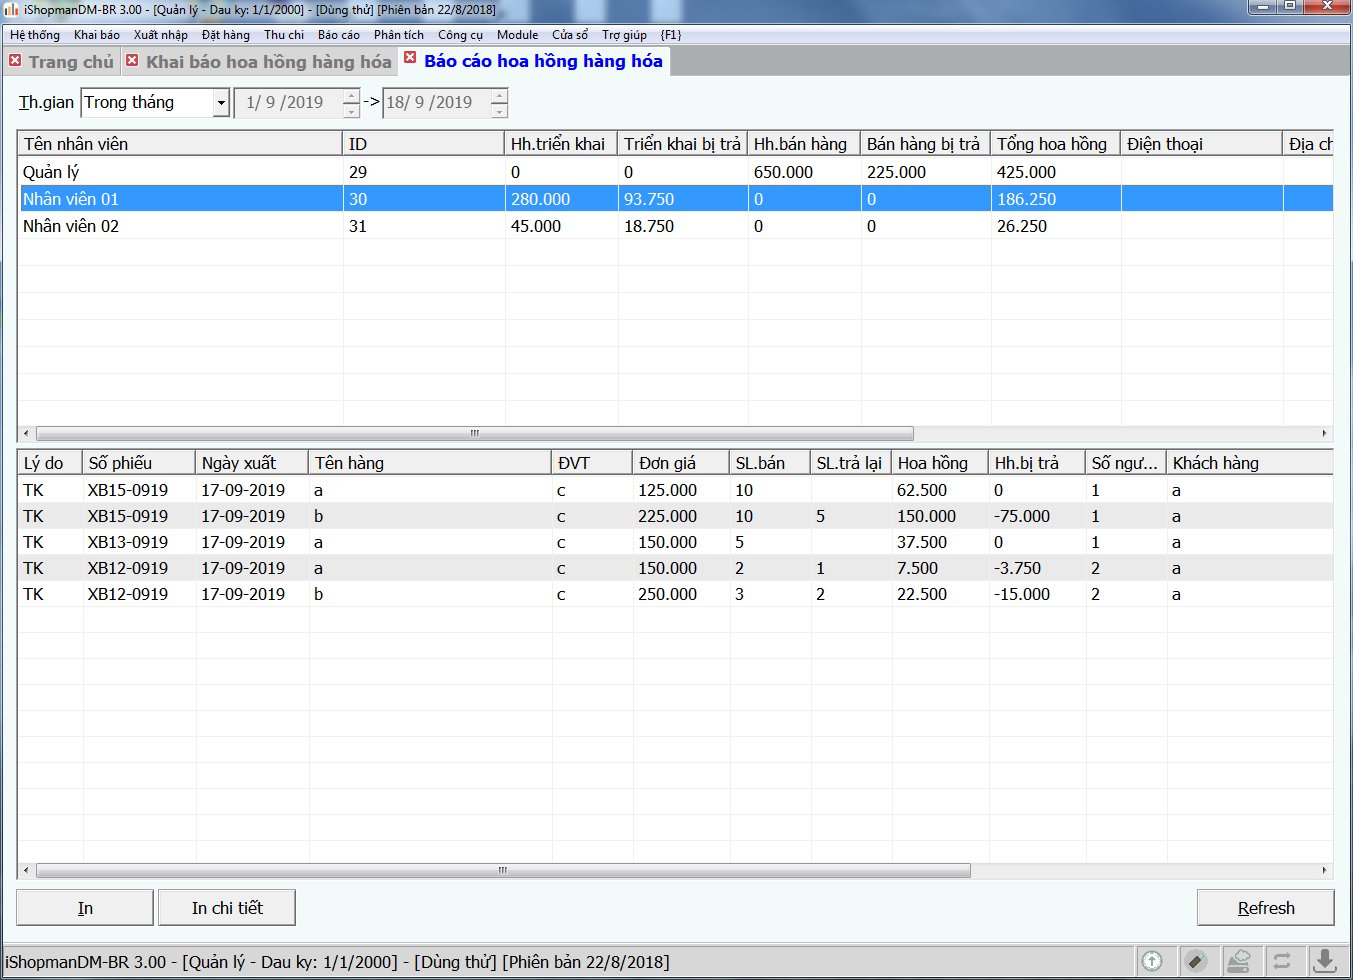Close the Báo cáo hoa hồng hàng hóa tab
The width and height of the screenshot is (1353, 980).
coord(410,58)
